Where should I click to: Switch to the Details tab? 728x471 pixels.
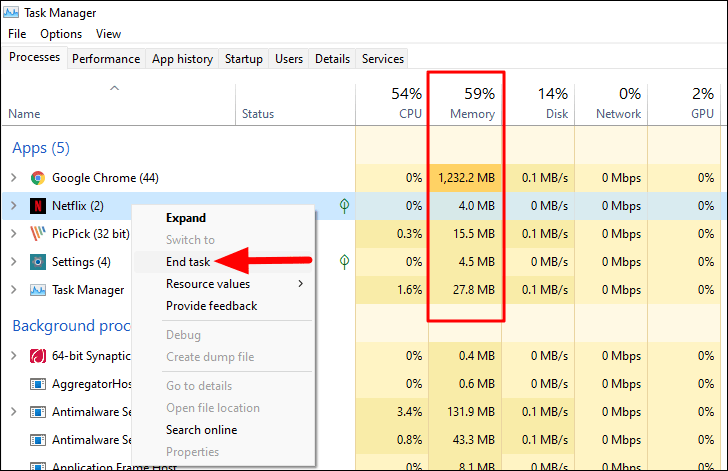(332, 59)
